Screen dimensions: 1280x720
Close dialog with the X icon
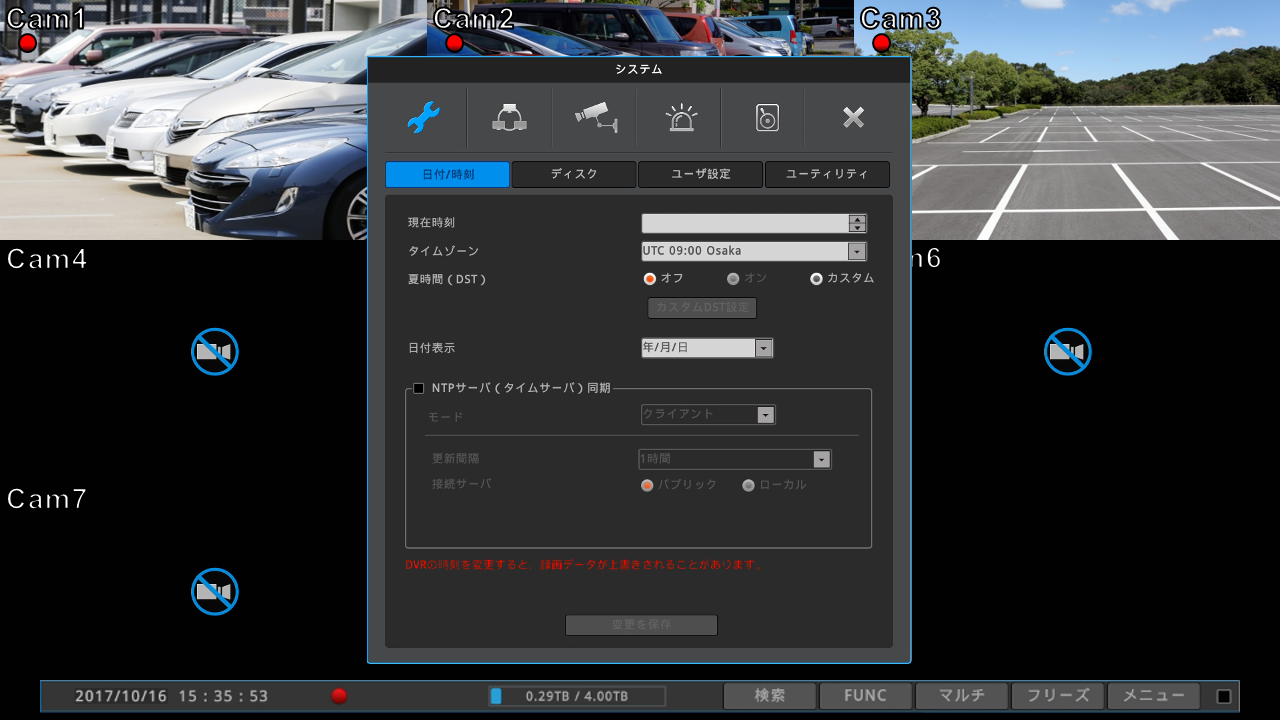click(852, 118)
